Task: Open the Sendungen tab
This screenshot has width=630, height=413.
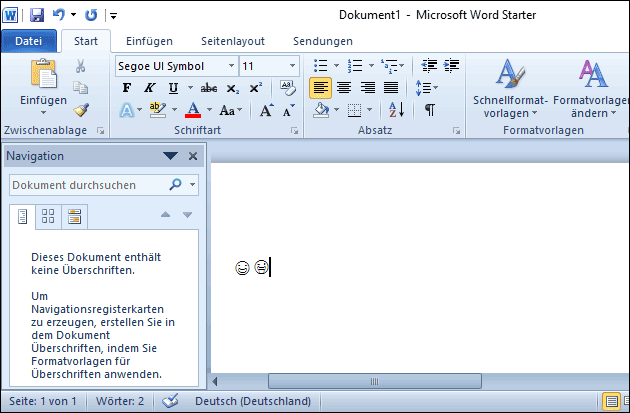Action: click(x=323, y=41)
